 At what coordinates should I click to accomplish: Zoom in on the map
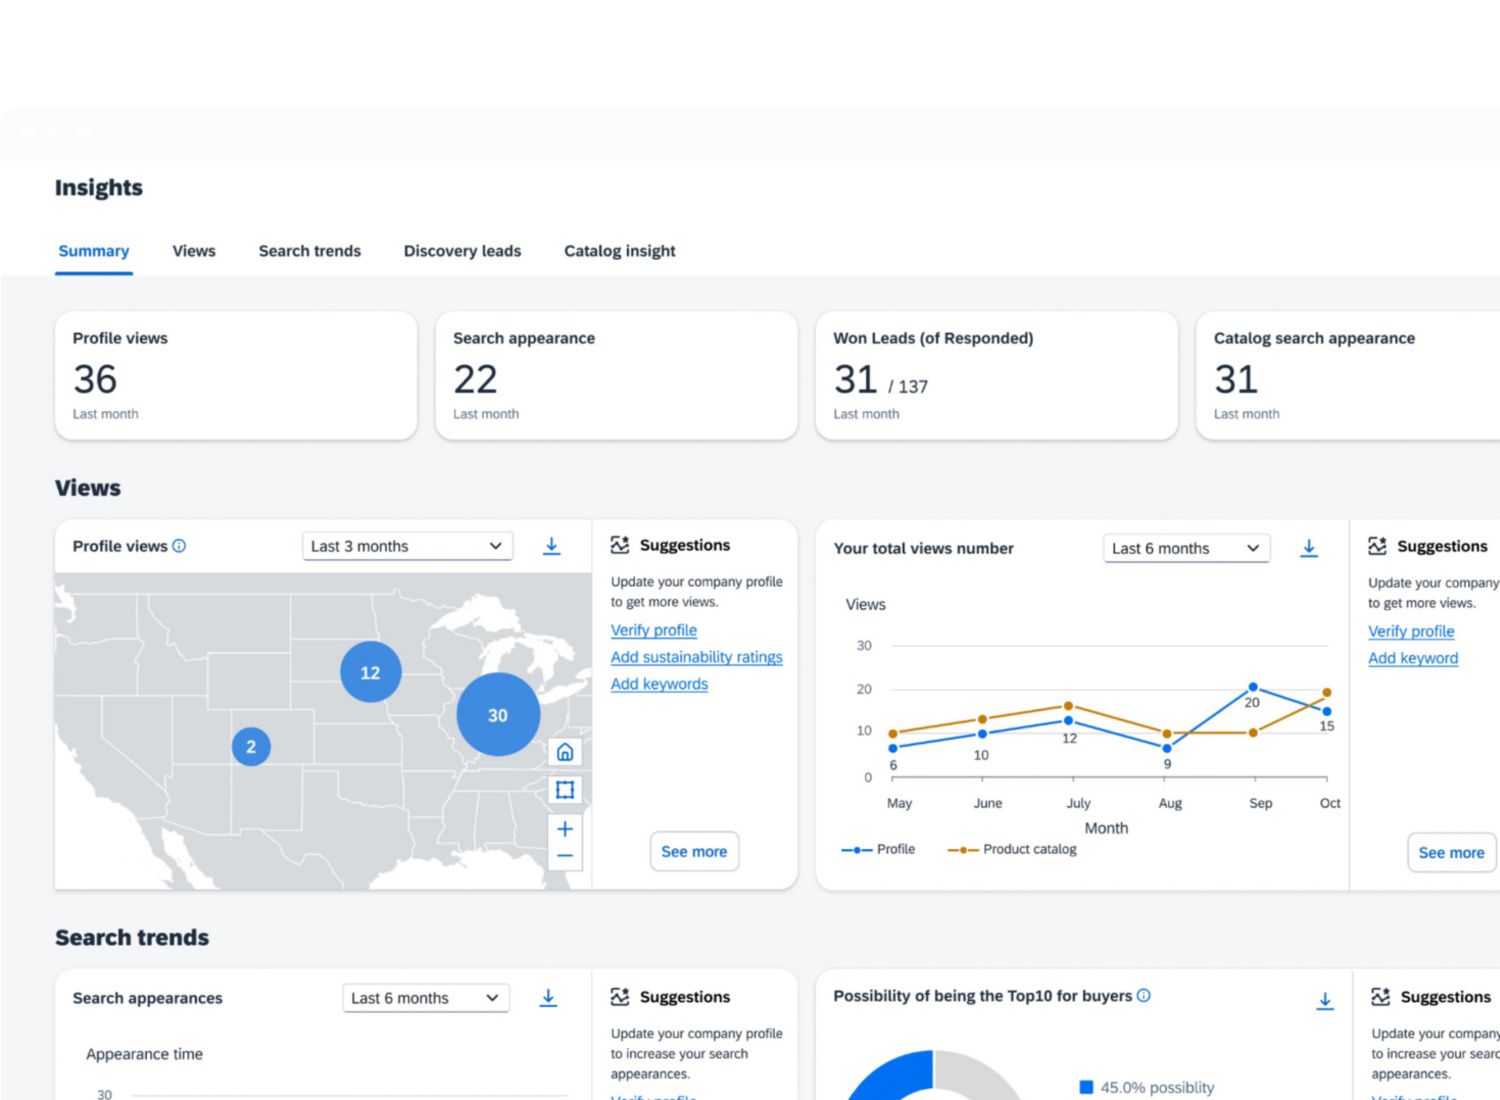tap(565, 829)
